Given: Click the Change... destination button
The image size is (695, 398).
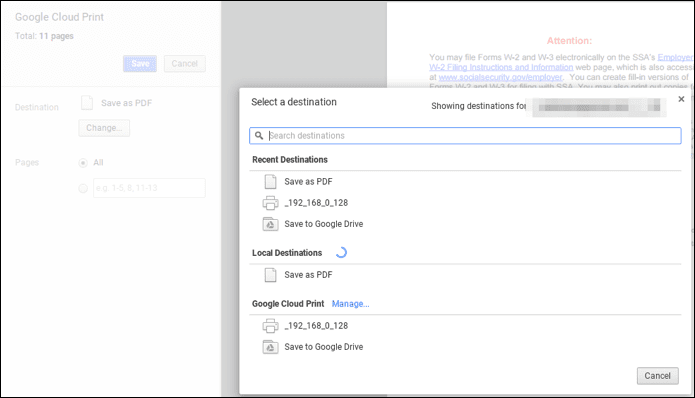Looking at the screenshot, I should click(104, 128).
